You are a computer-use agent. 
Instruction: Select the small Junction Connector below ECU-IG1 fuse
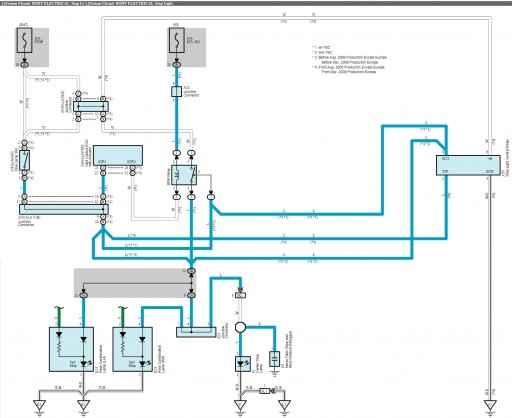(x=176, y=92)
